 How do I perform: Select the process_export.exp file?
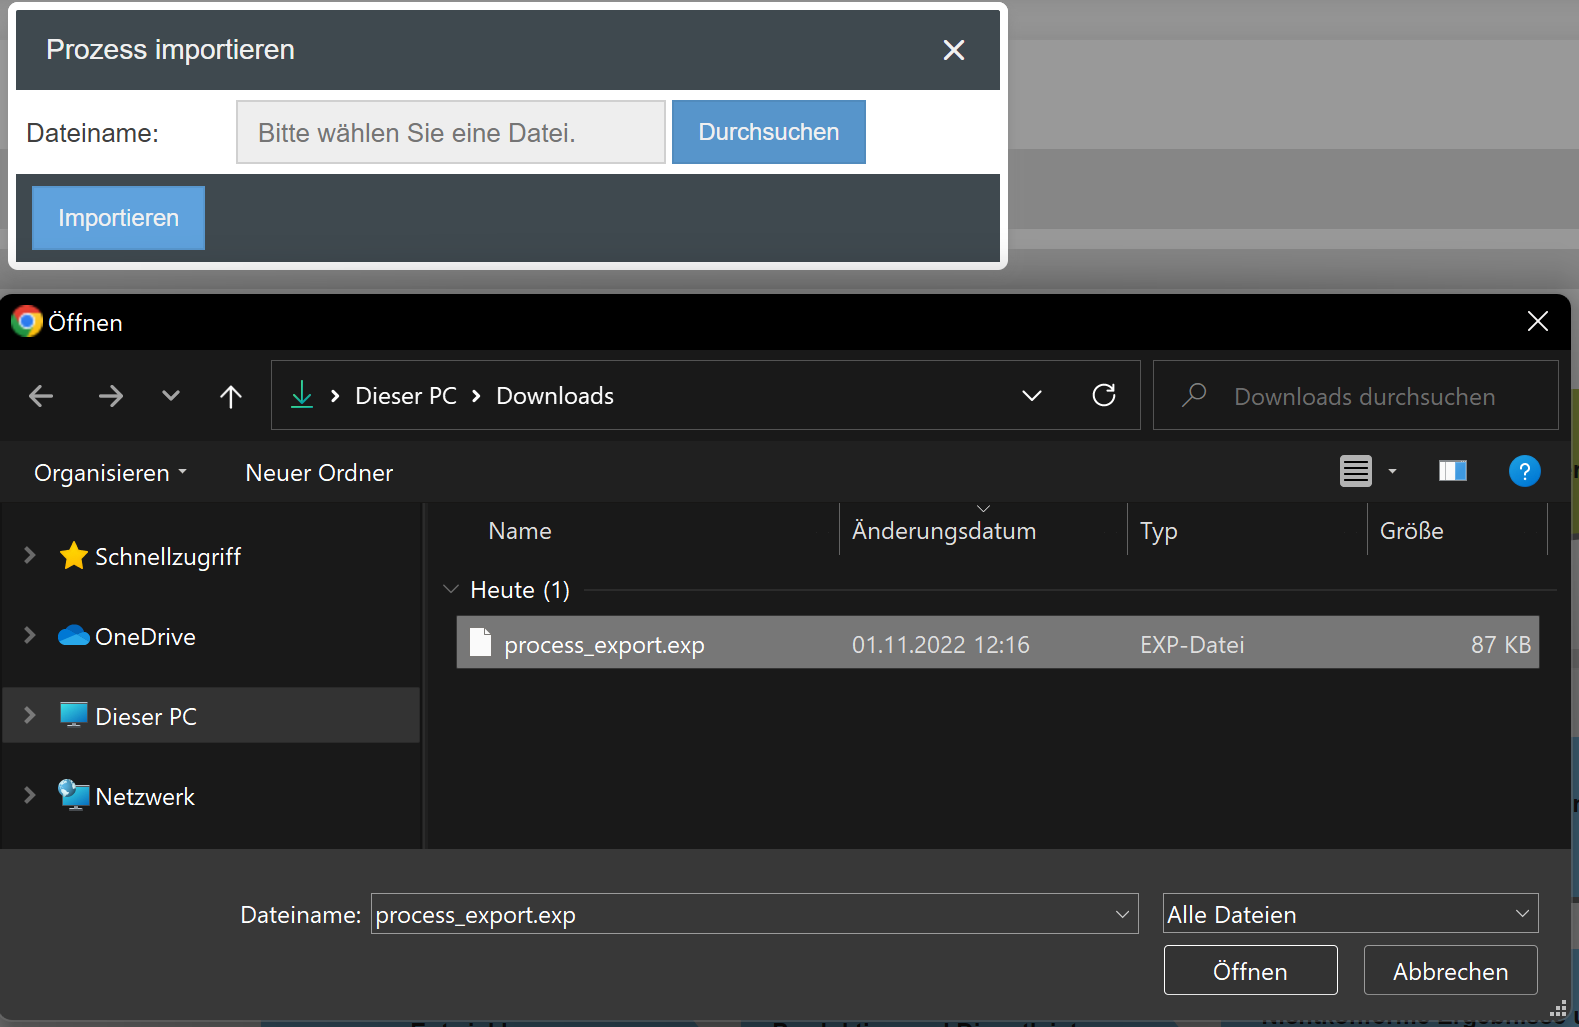coord(604,645)
